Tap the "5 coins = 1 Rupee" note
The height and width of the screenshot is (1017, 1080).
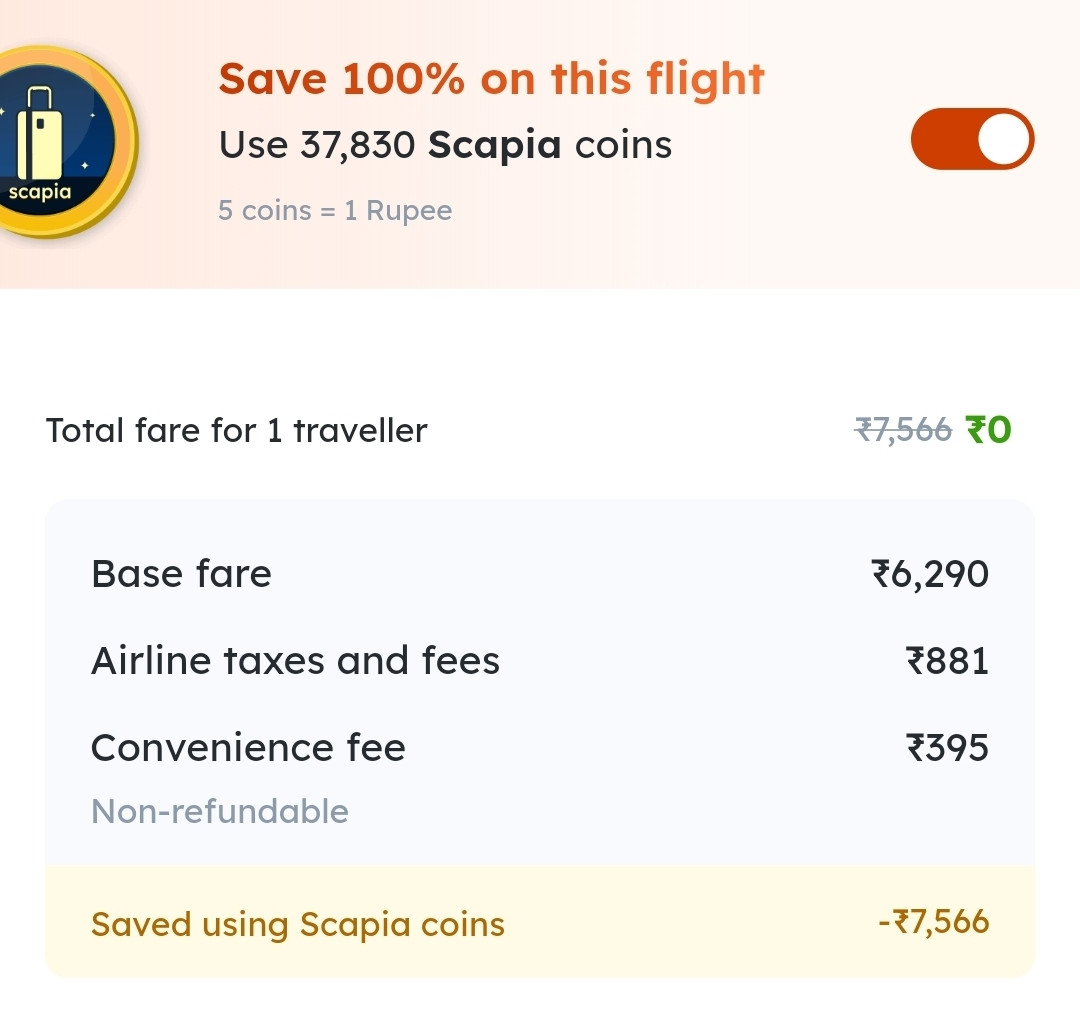click(x=335, y=211)
